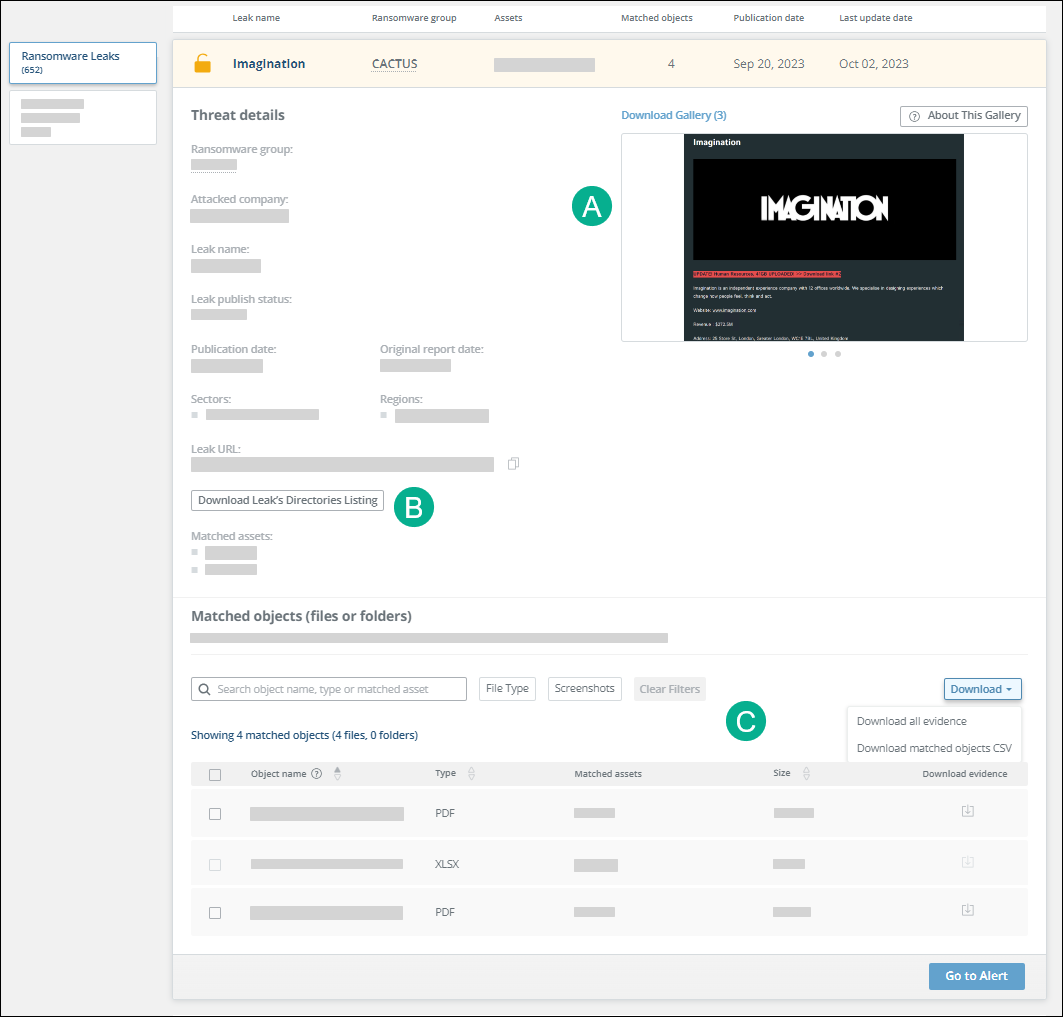Download evidence for the last PDF row
The height and width of the screenshot is (1017, 1063).
point(967,910)
